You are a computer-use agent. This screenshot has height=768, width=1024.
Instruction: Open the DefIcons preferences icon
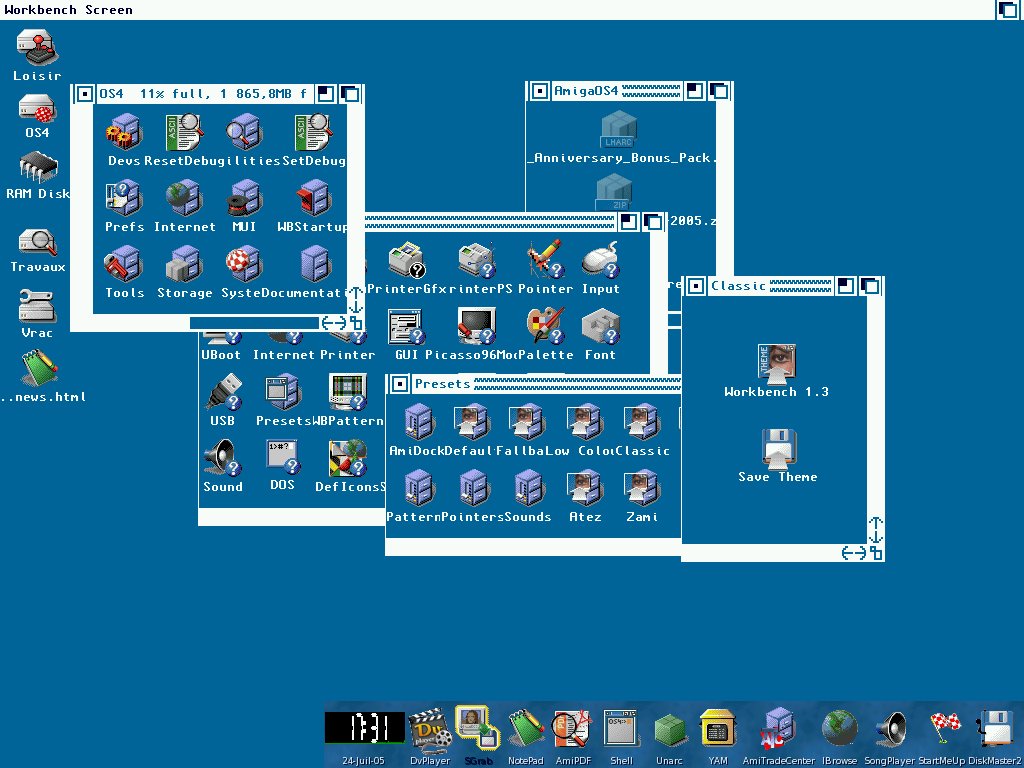[x=347, y=458]
